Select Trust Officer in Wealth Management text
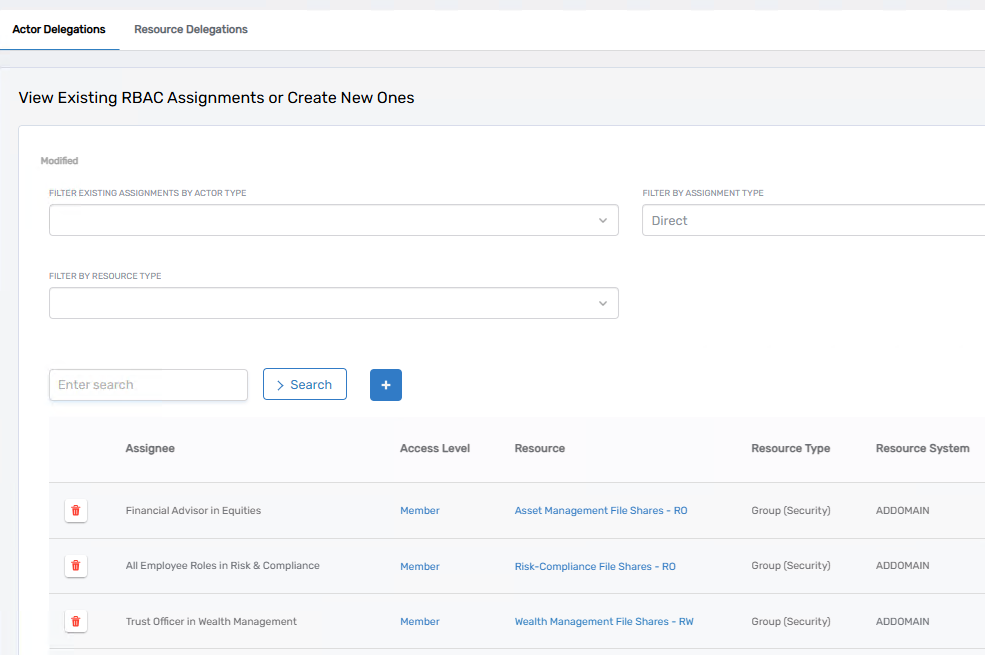 click(211, 622)
